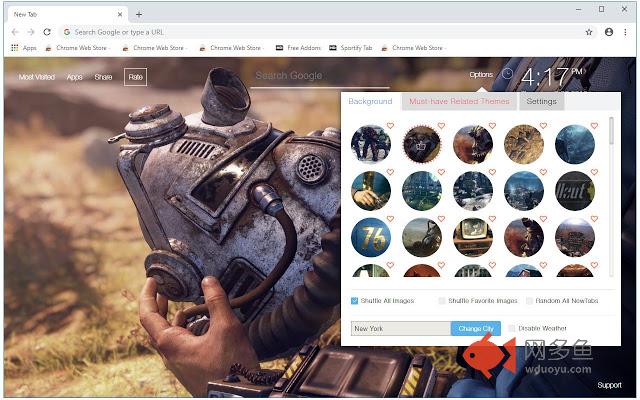The image size is (640, 400).
Task: Switch to Must-have Related Themes tab
Action: (x=459, y=101)
